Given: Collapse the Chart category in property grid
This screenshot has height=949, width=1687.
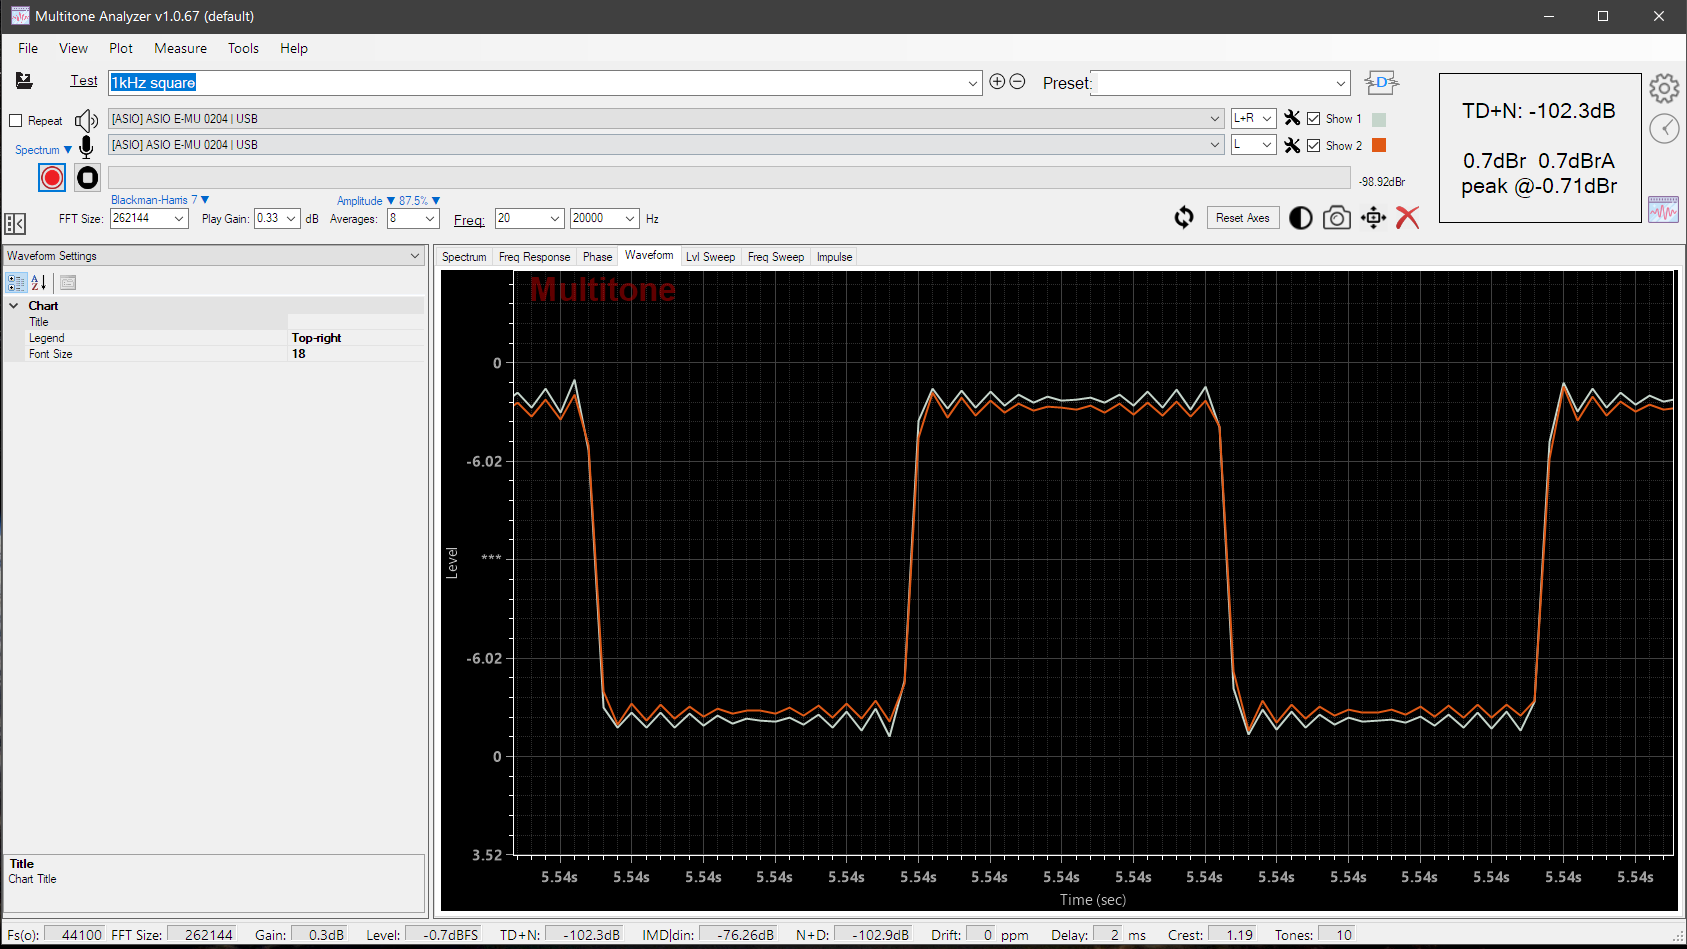Looking at the screenshot, I should point(14,306).
